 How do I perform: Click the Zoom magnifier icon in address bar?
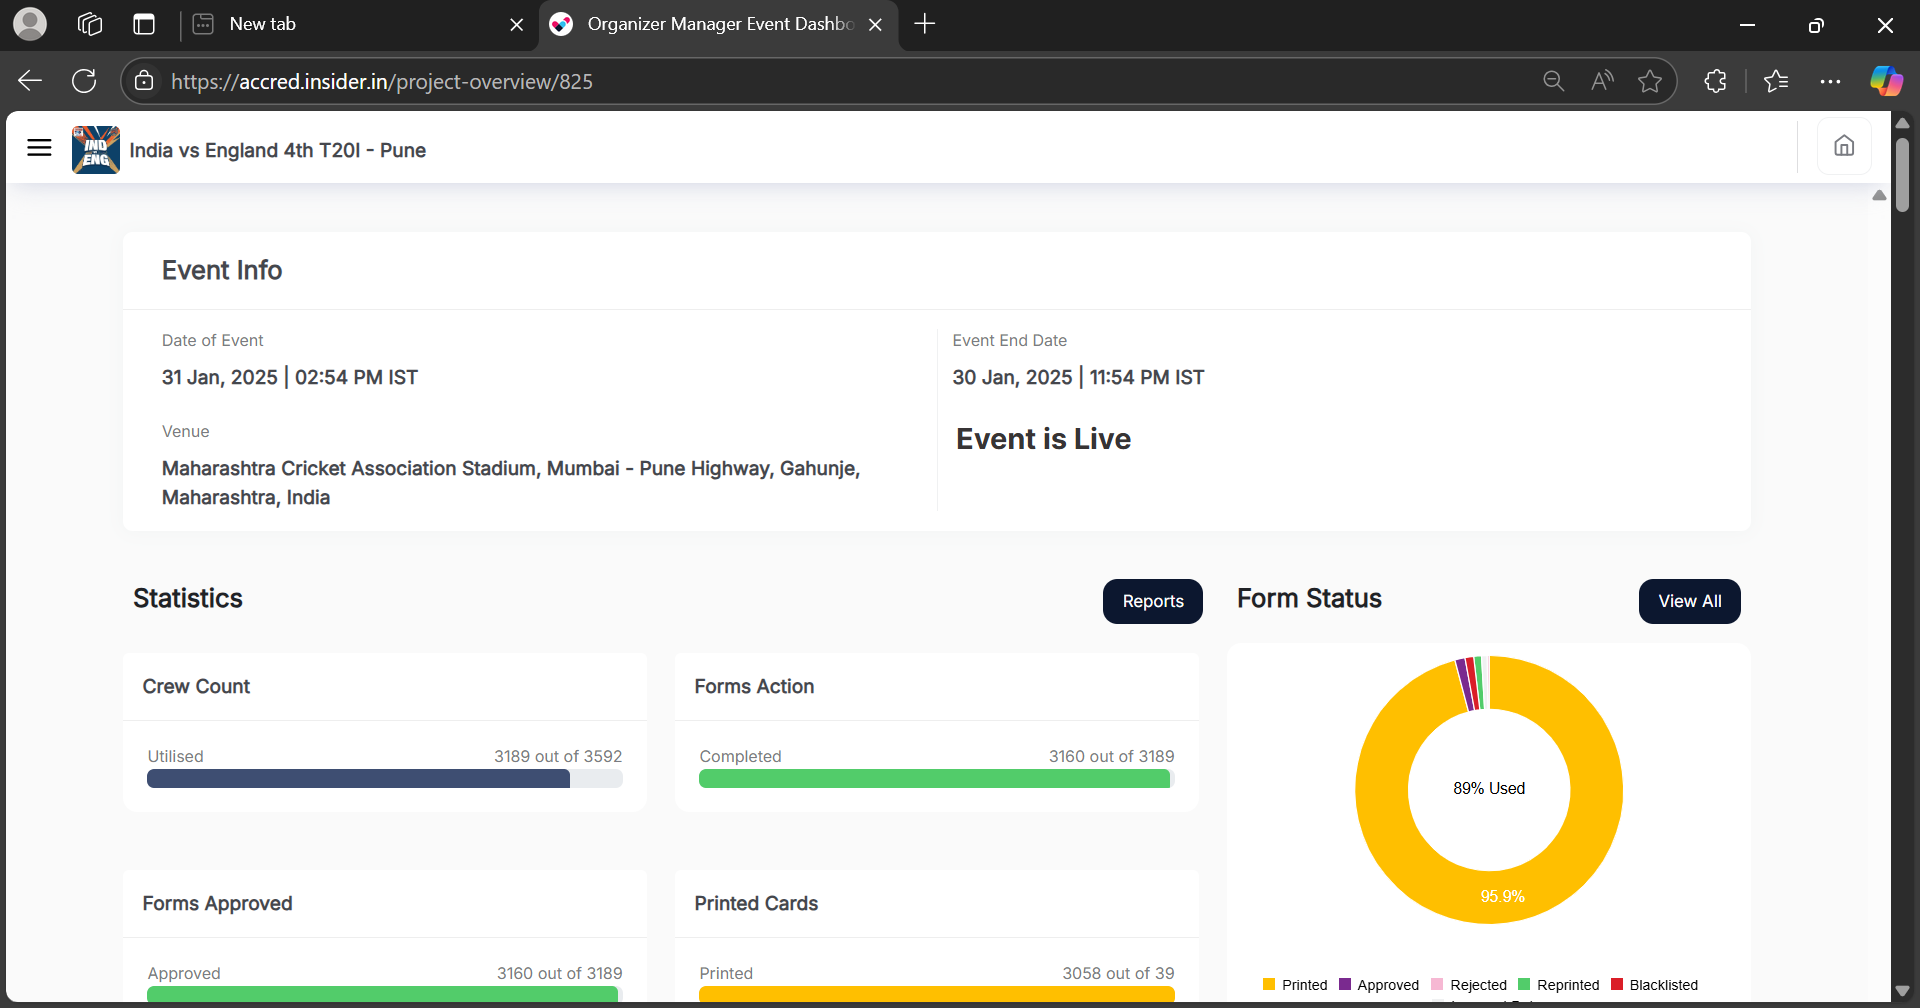pyautogui.click(x=1553, y=81)
